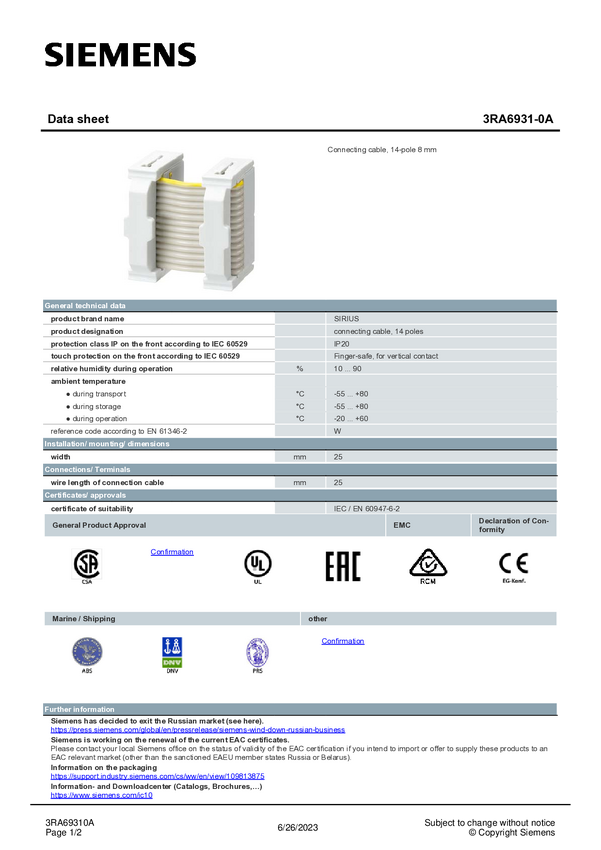Click 'Information- and Downloadcenter' text

(x=156, y=787)
